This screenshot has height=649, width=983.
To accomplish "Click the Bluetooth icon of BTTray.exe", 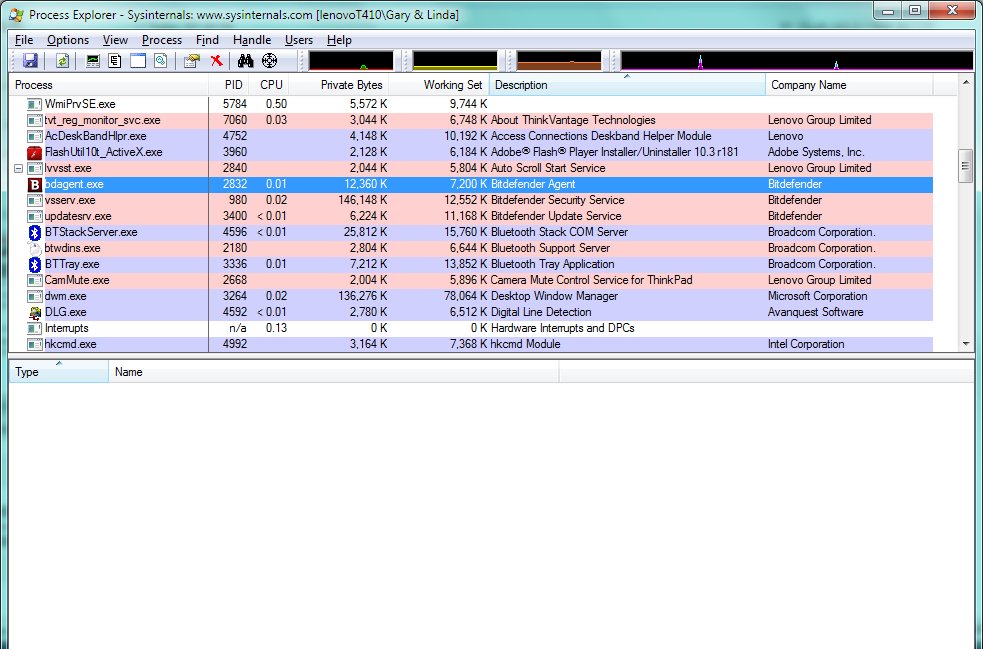I will (x=34, y=265).
